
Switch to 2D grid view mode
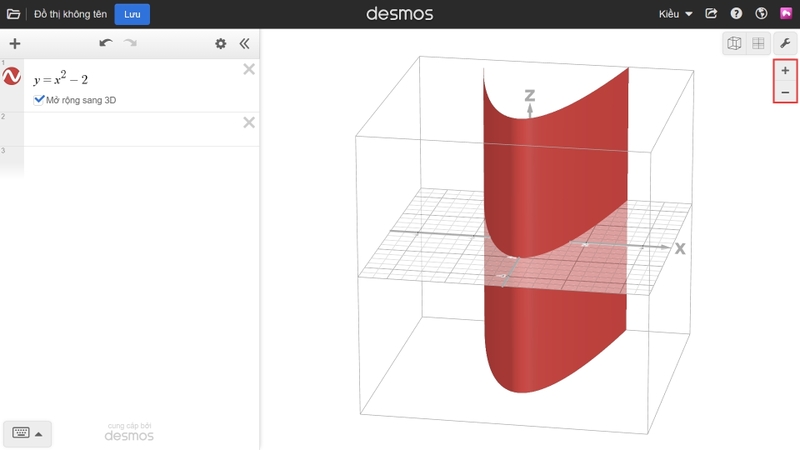click(758, 43)
